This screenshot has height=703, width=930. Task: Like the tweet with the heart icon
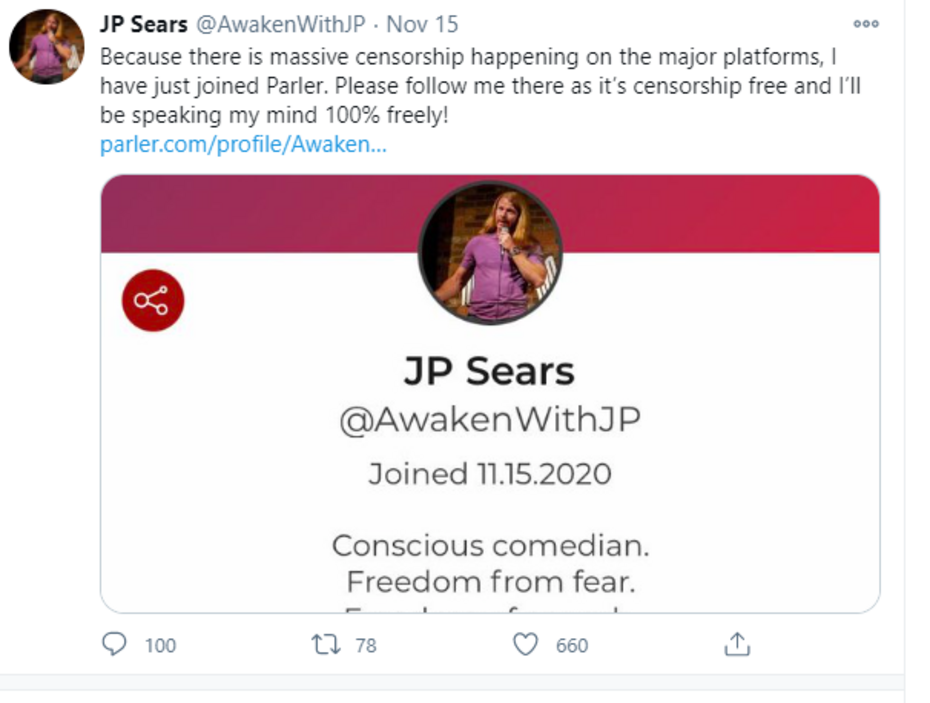tap(525, 644)
